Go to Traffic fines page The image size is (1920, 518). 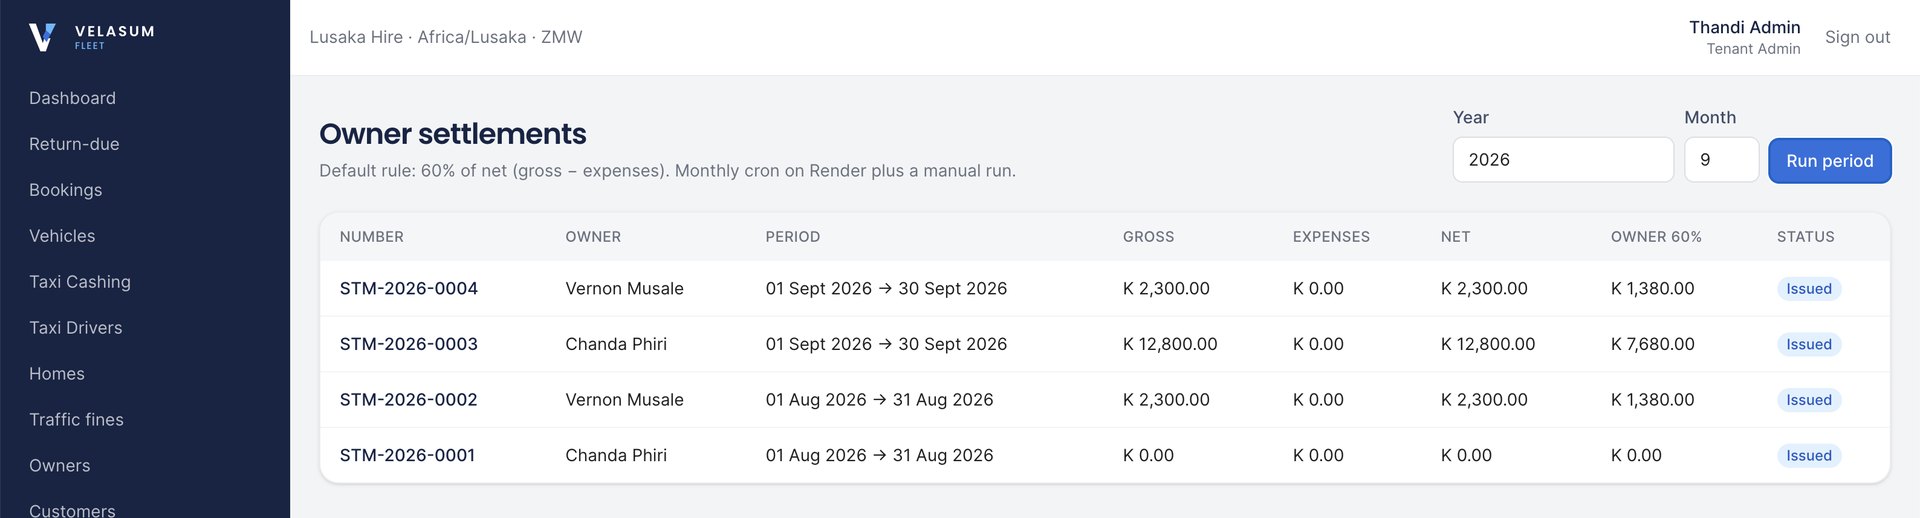pos(76,420)
